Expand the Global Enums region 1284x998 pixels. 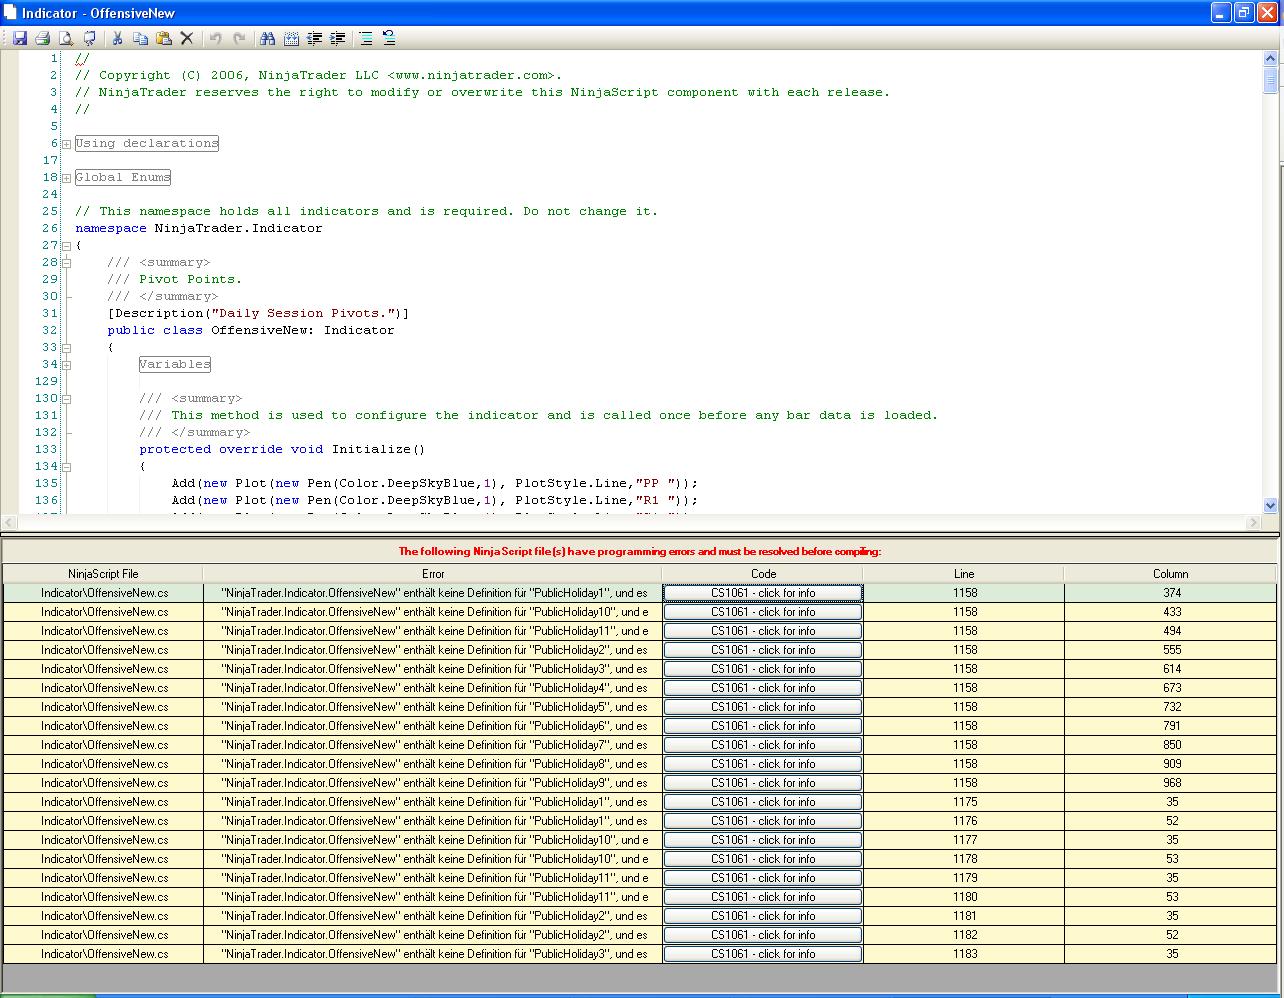coord(66,178)
